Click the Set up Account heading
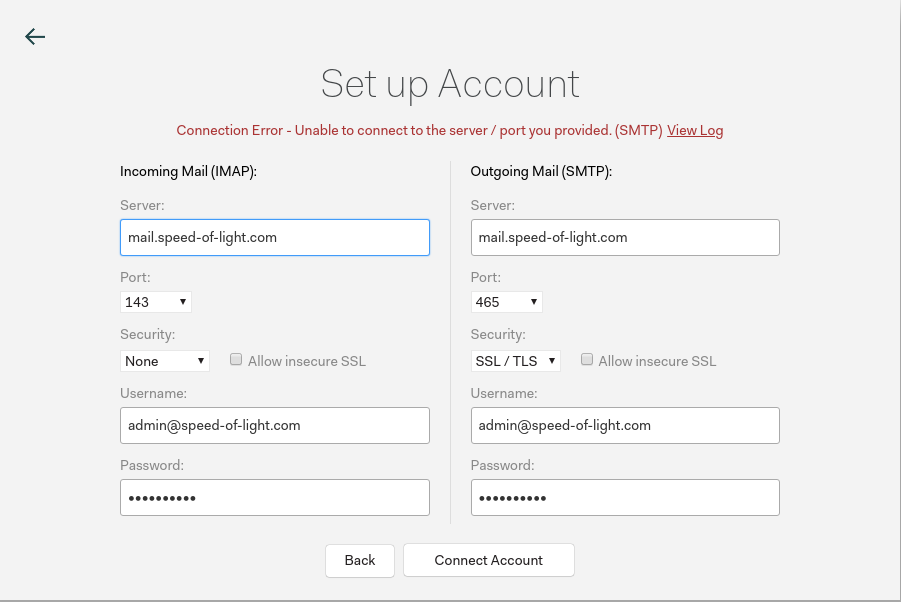The height and width of the screenshot is (602, 901). point(450,84)
